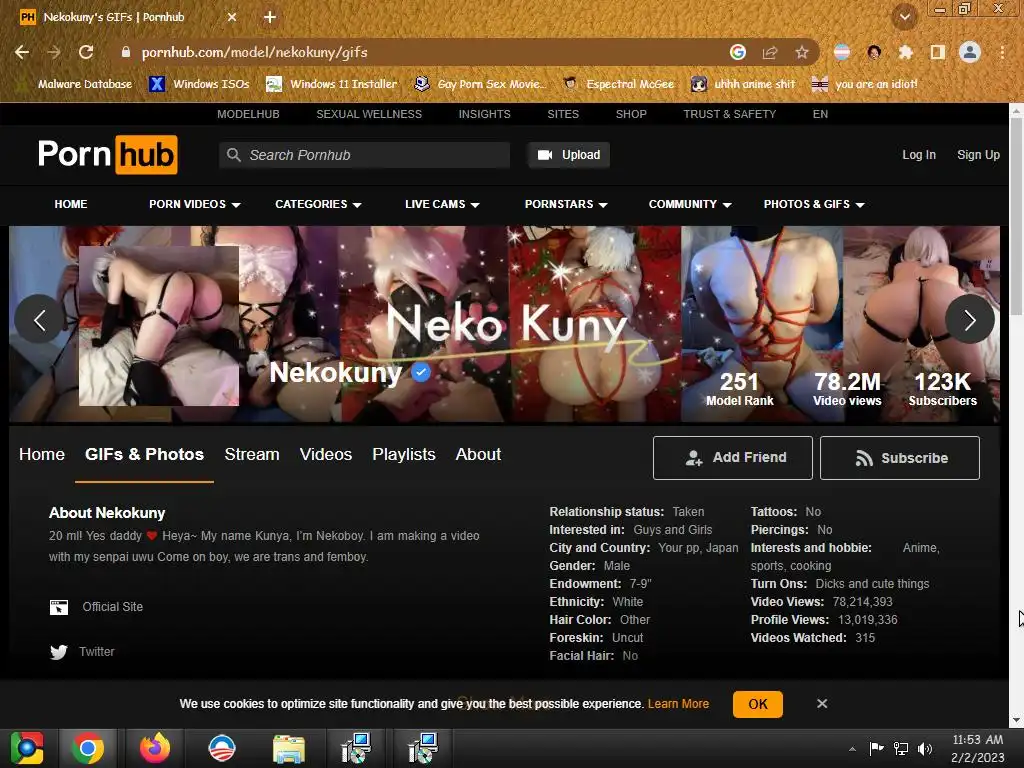
Task: Click the previous banner arrow
Action: tap(39, 319)
